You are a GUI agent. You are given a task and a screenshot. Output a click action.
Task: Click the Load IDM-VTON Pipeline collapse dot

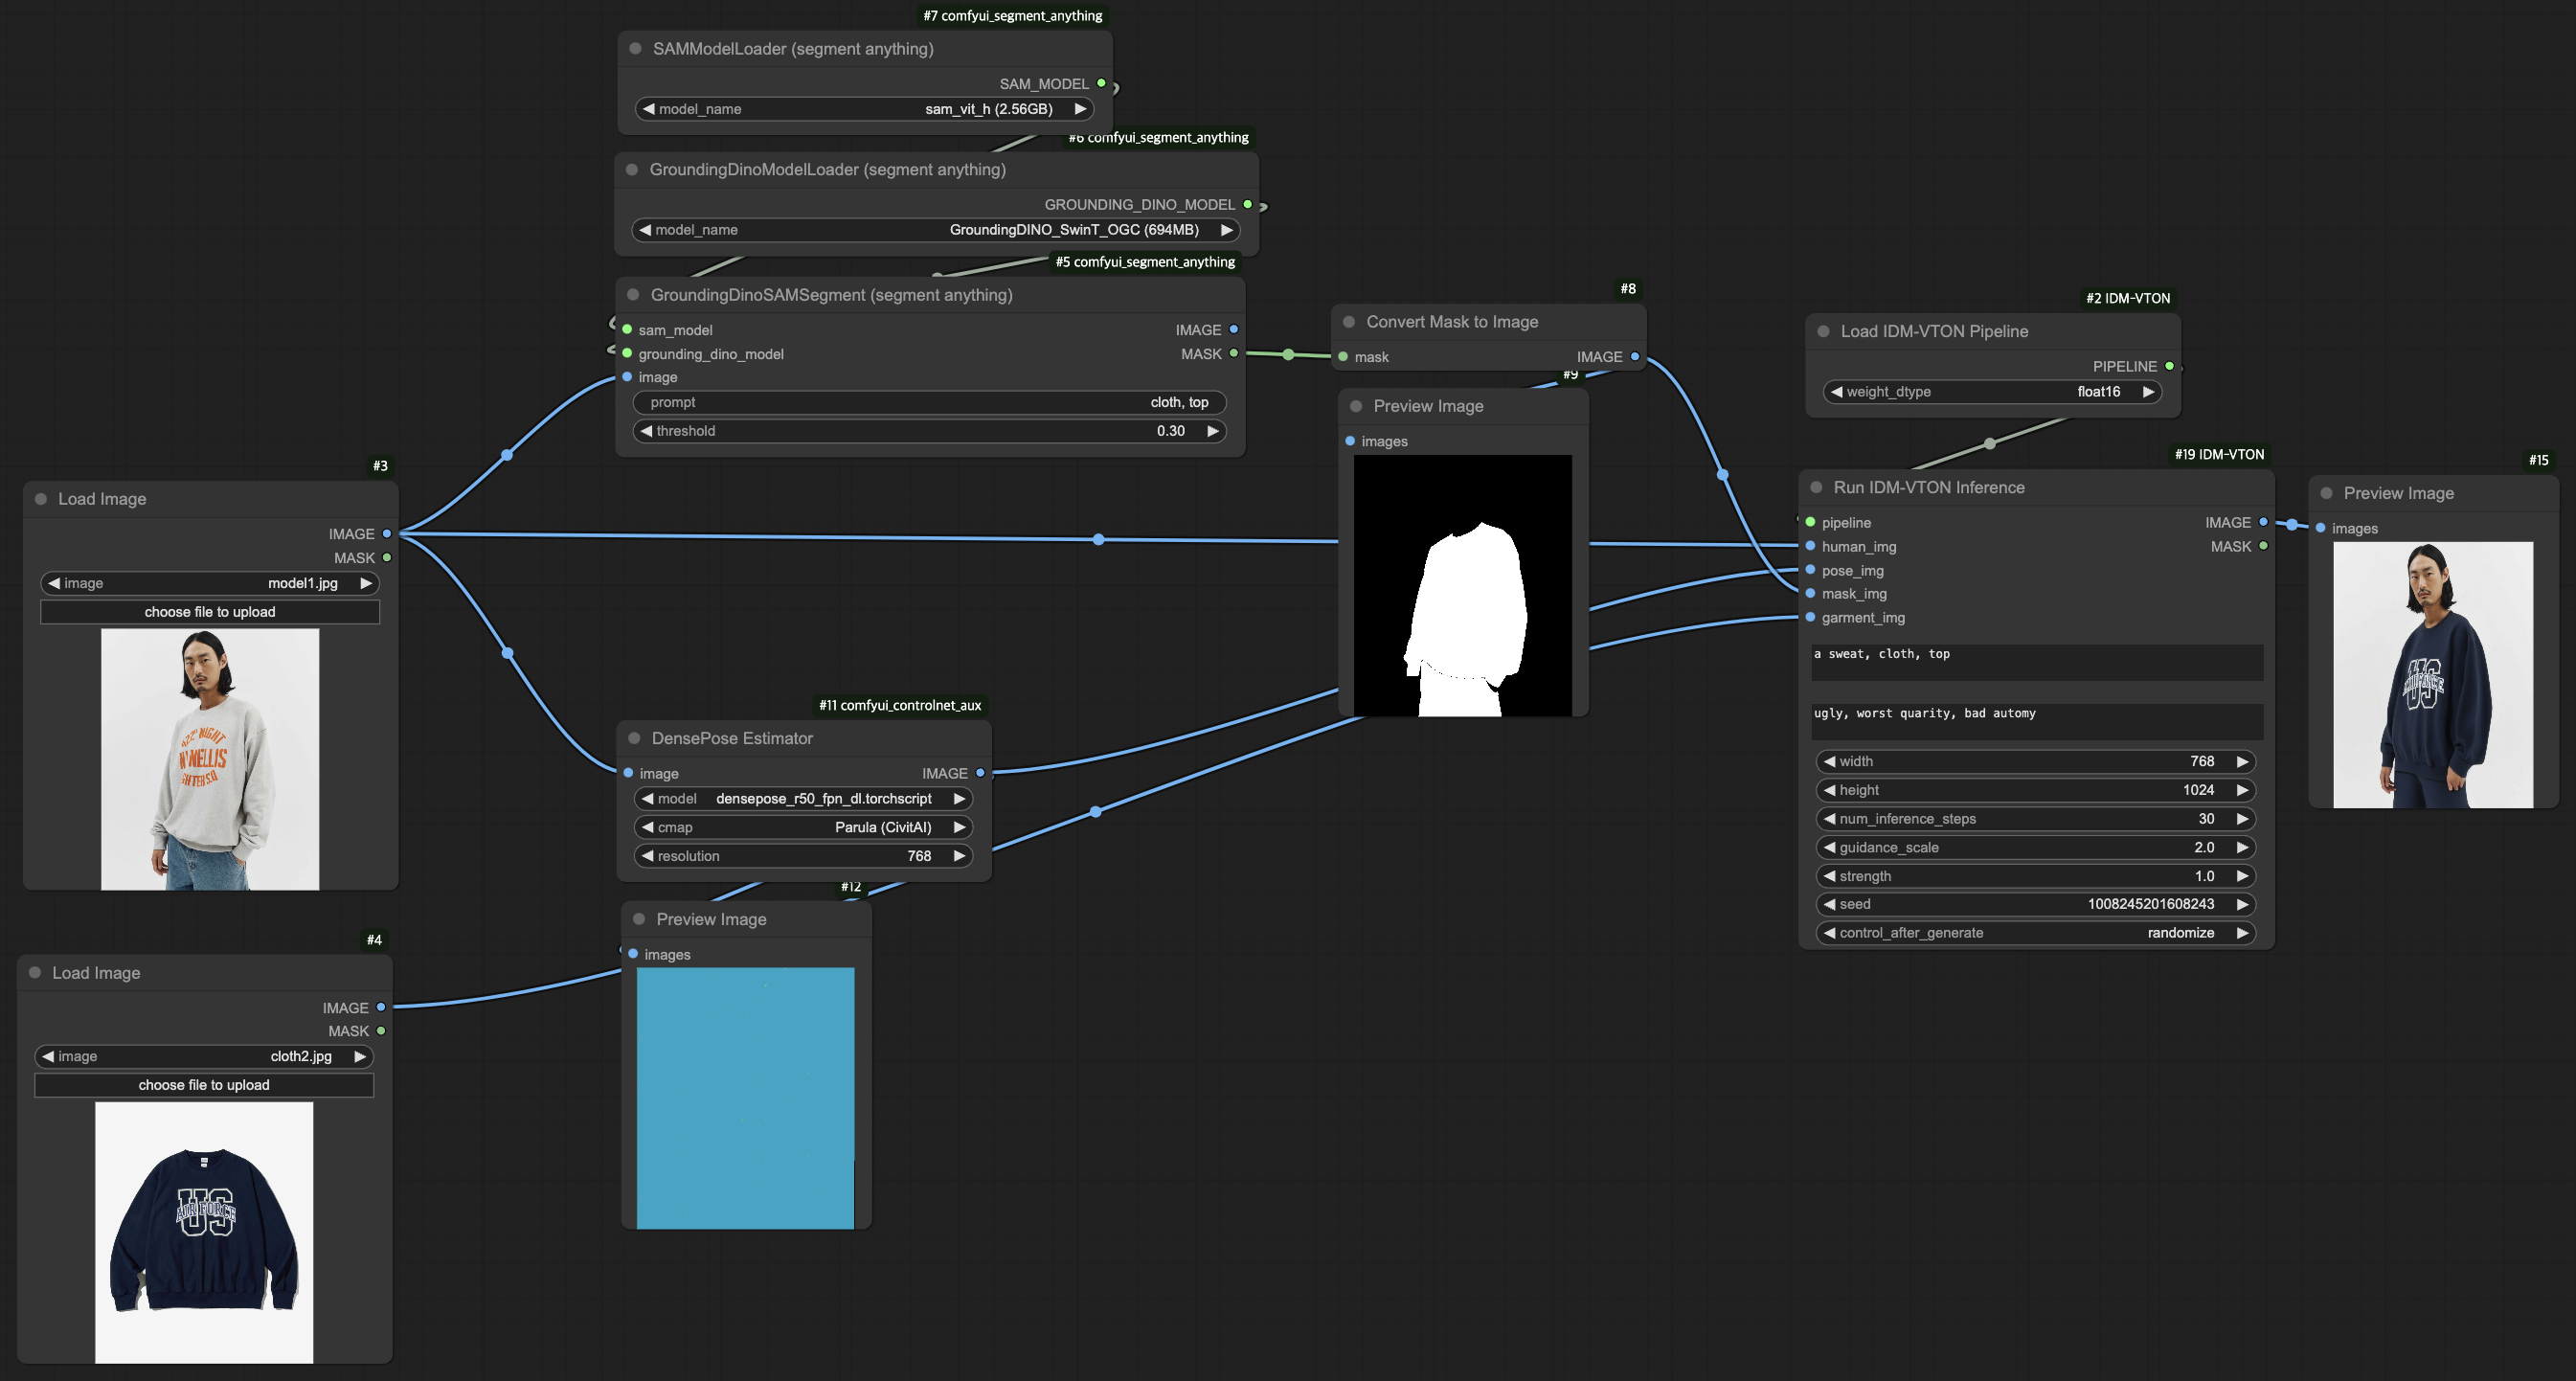point(1823,331)
